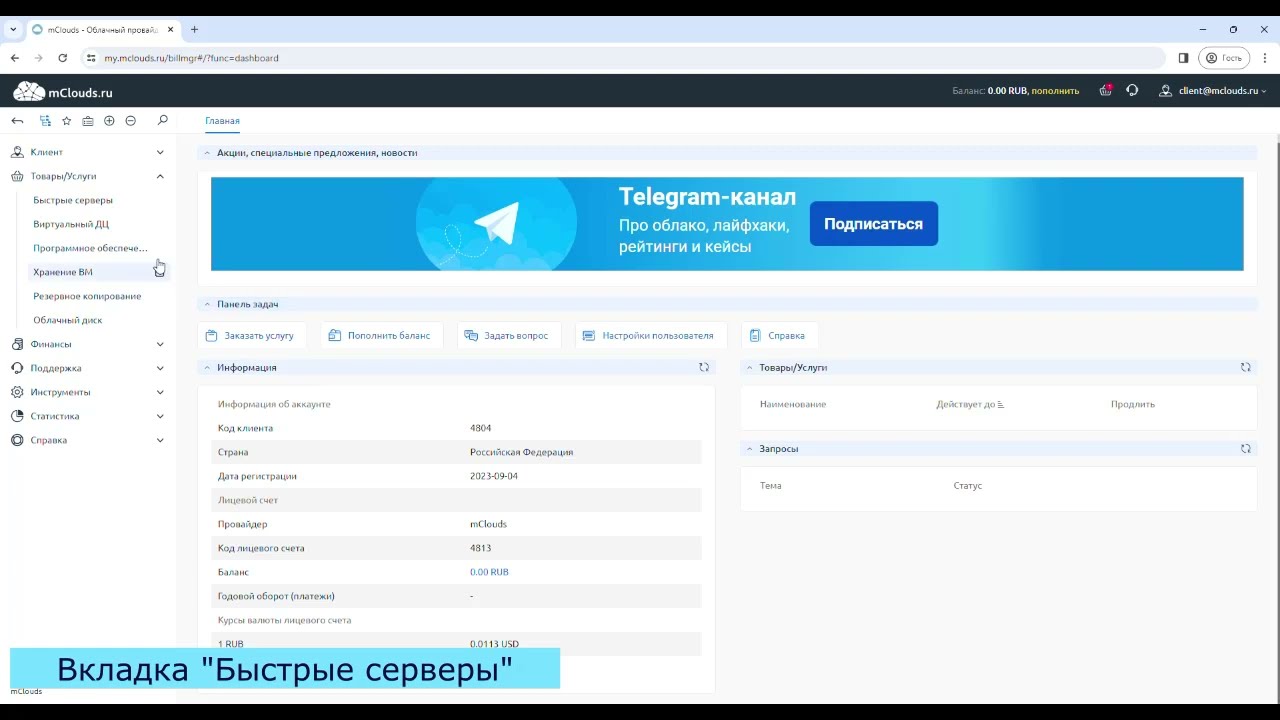1280x720 pixels.
Task: Open Резервное копирование menu item
Action: point(87,296)
